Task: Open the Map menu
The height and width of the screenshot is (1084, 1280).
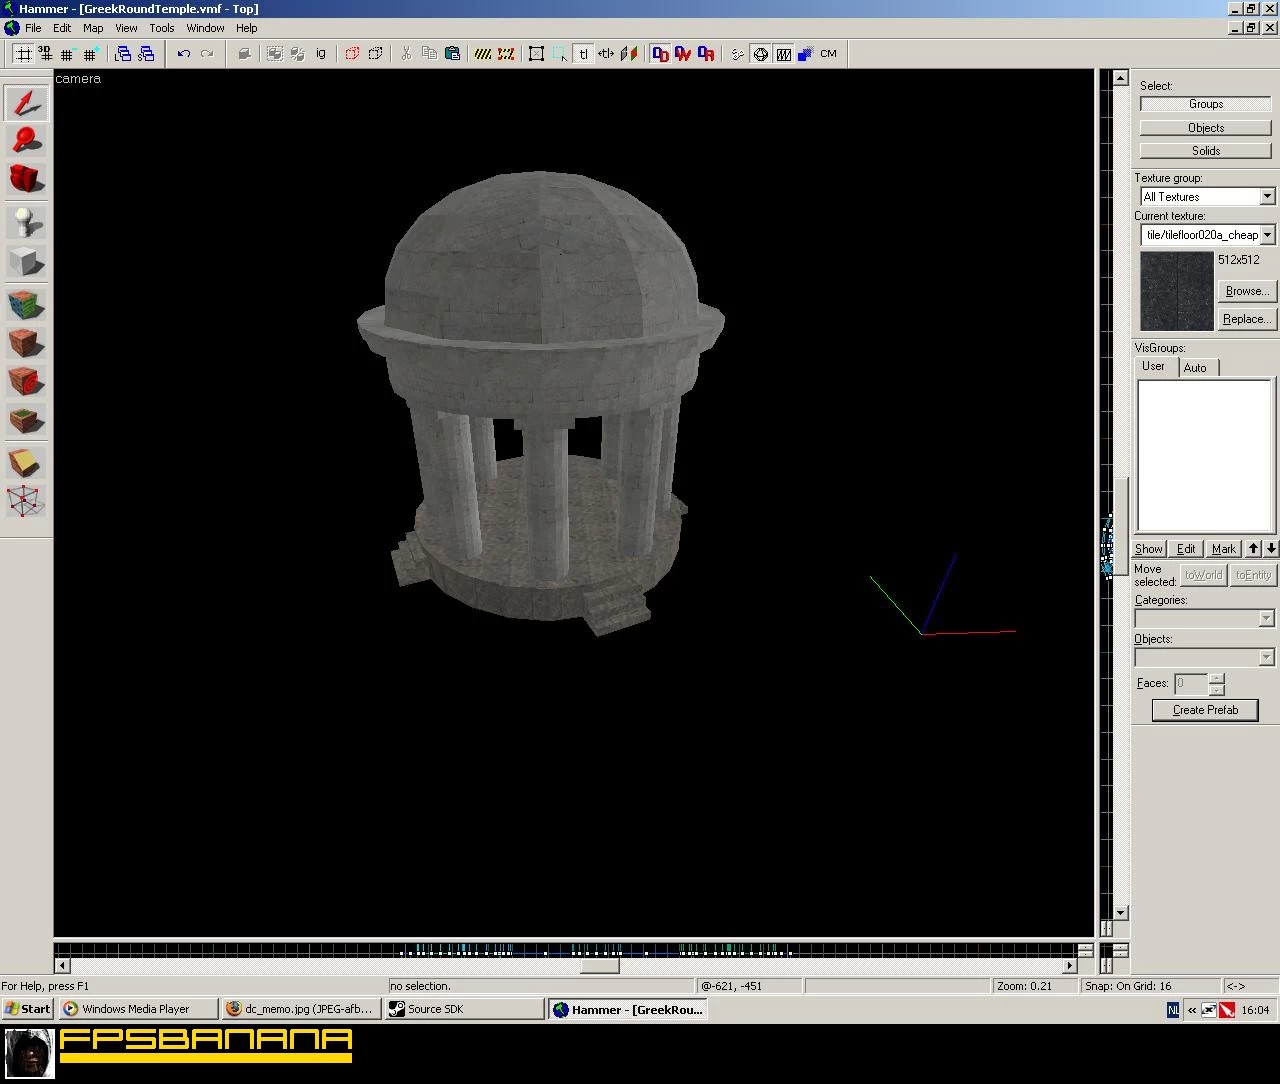Action: click(93, 28)
